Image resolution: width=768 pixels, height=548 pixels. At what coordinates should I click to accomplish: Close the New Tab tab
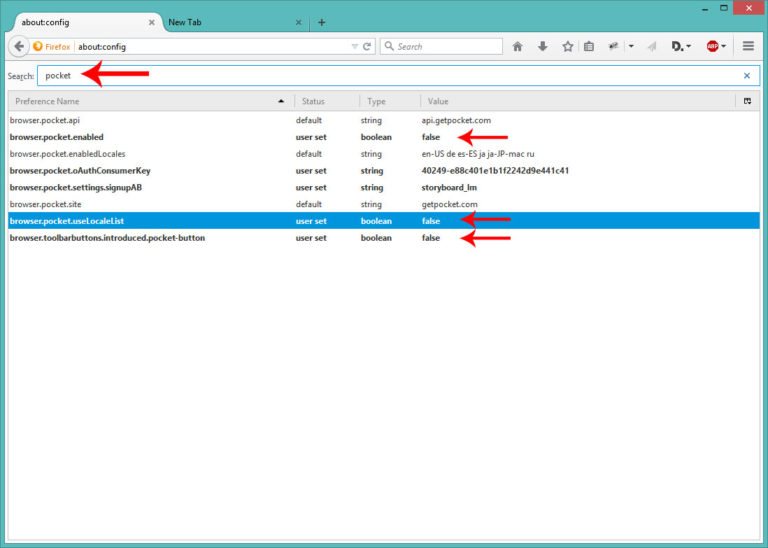pos(298,23)
